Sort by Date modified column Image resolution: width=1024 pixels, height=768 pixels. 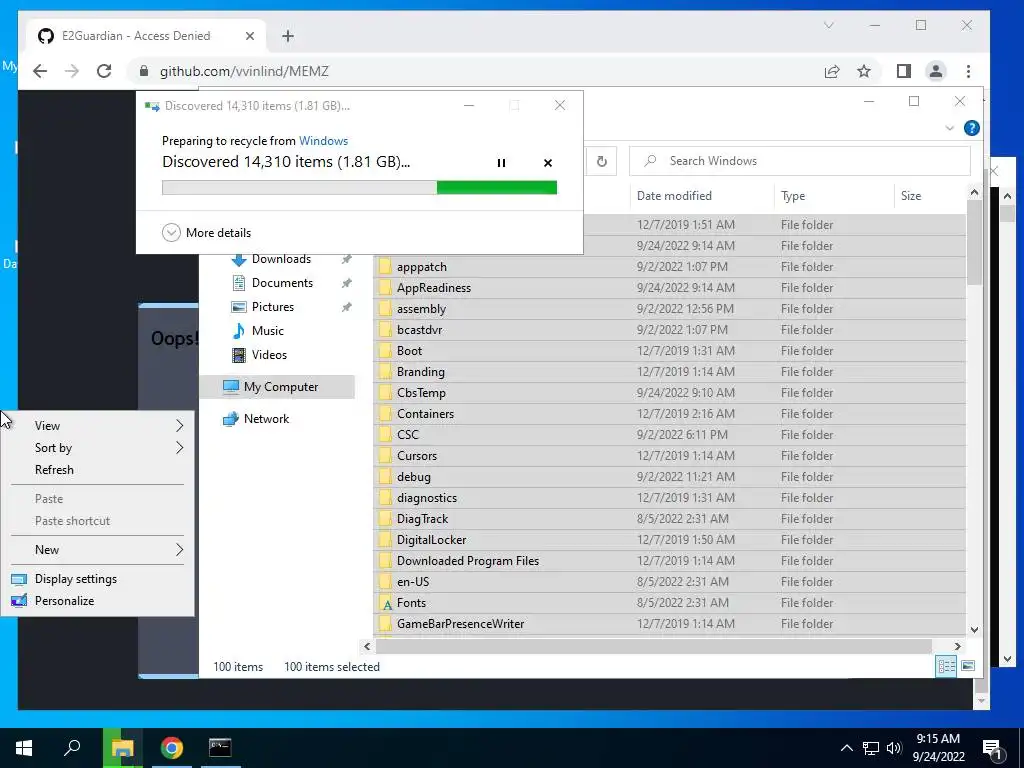click(x=674, y=196)
